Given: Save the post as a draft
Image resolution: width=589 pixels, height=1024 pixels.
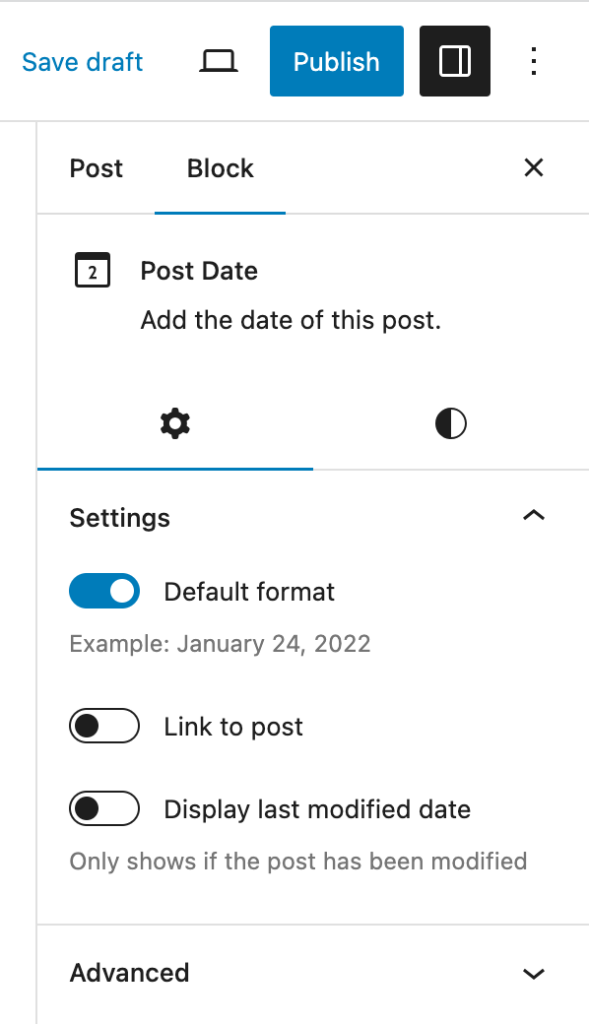Looking at the screenshot, I should 82,61.
